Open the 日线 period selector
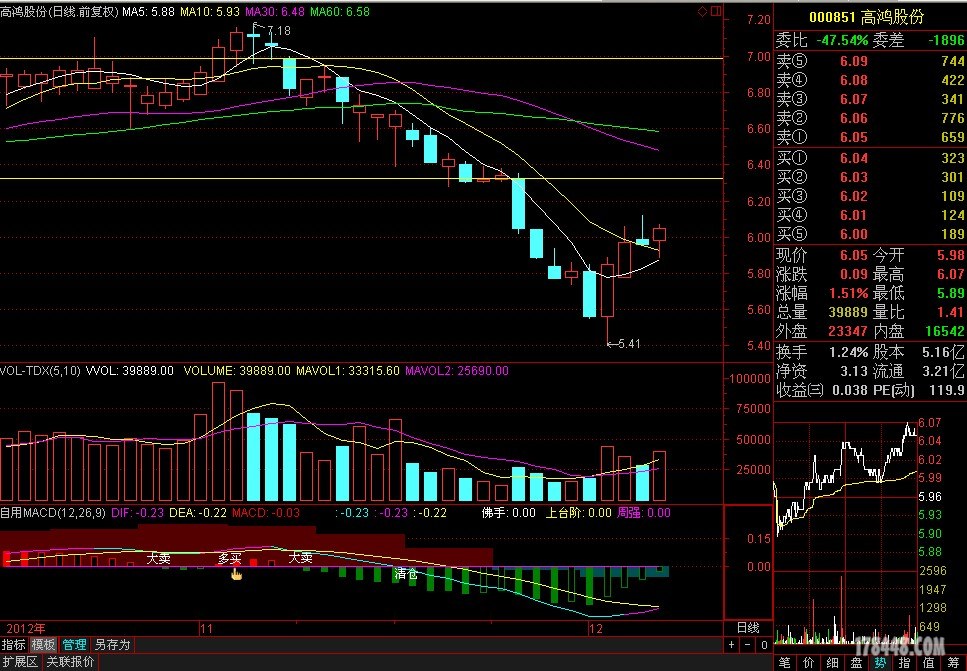967x671 pixels. [x=748, y=628]
